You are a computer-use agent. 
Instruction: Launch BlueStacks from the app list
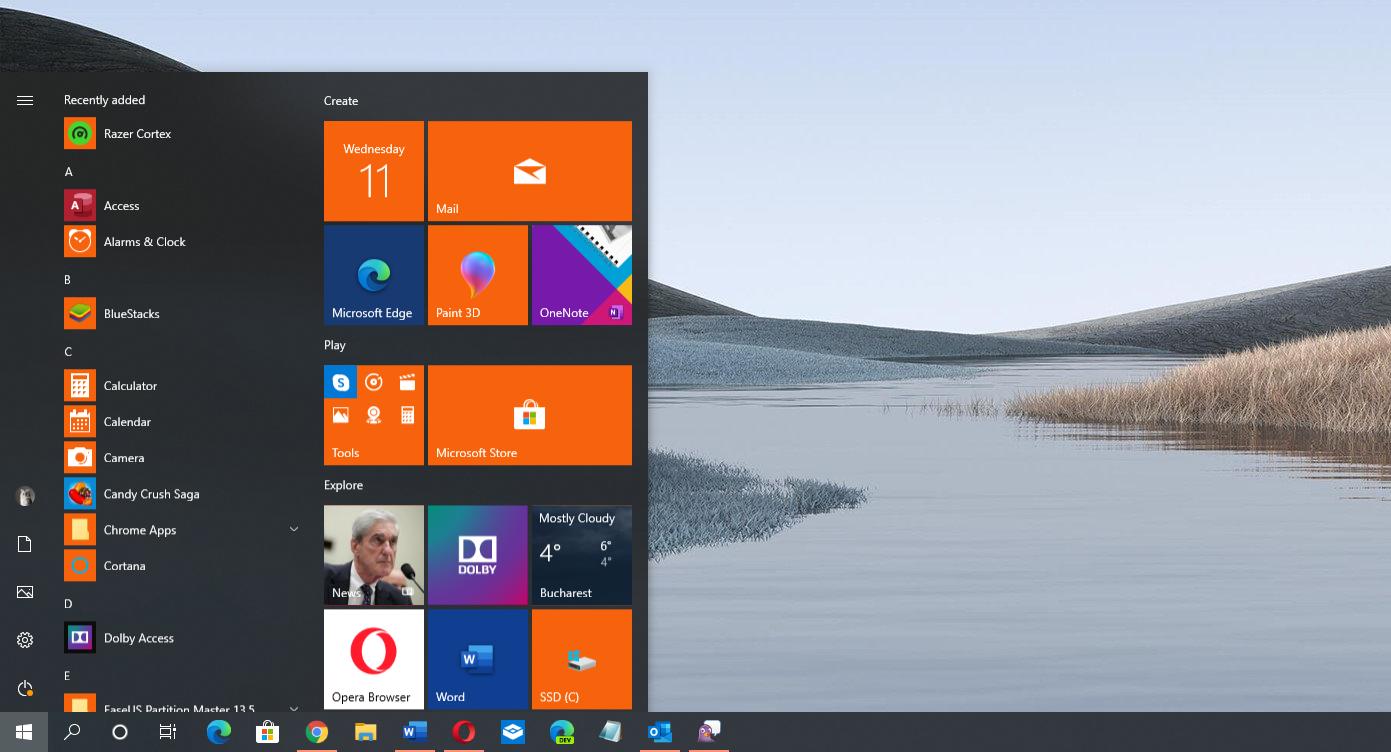click(183, 314)
